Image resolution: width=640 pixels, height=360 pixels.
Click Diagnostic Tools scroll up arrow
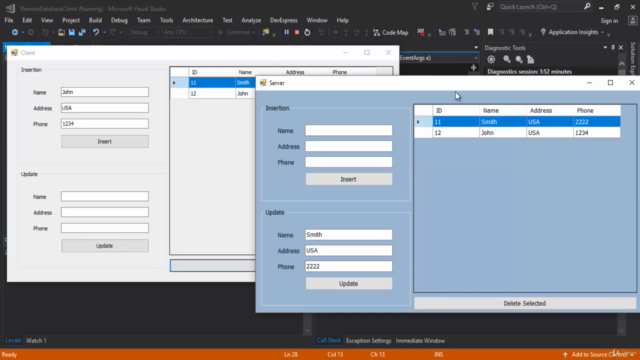coord(622,64)
